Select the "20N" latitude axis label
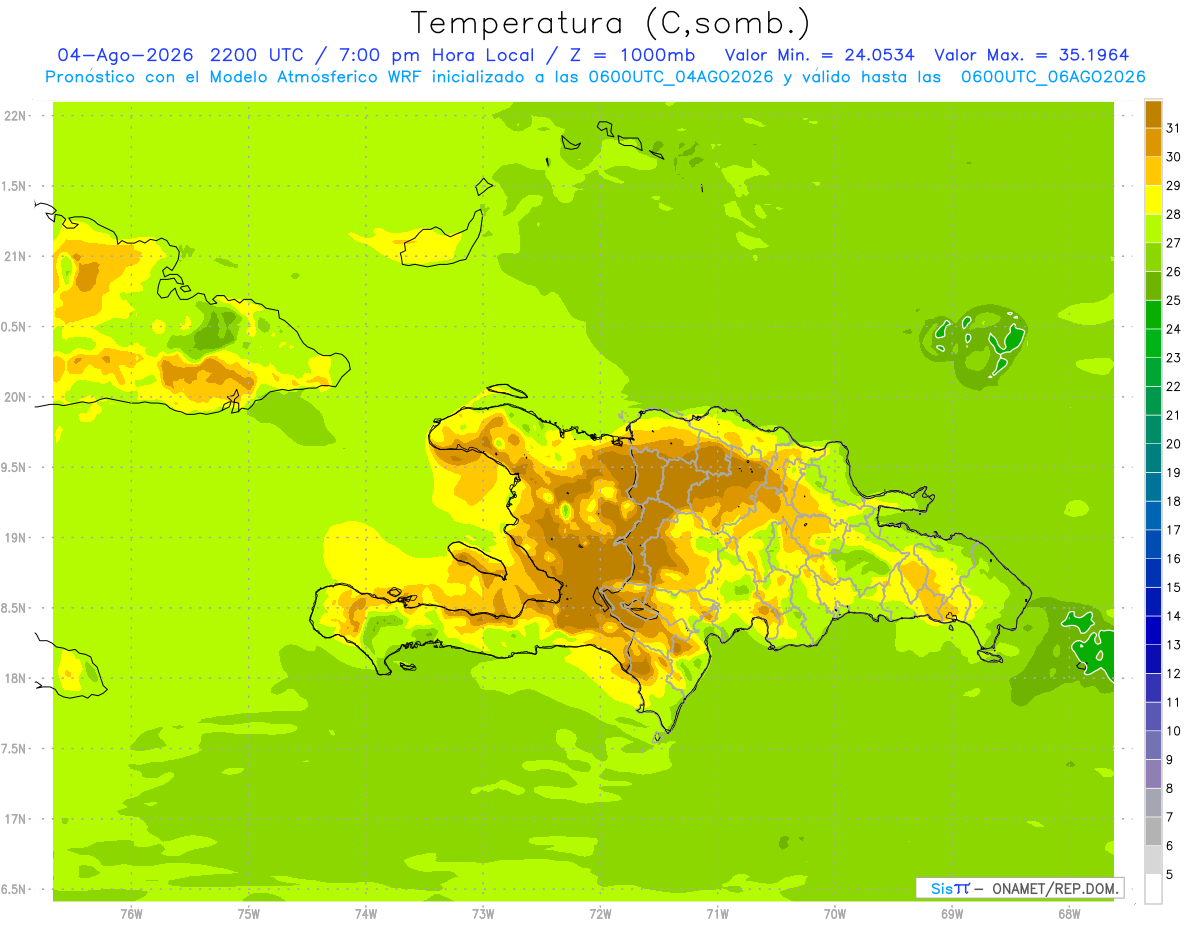The image size is (1200, 927). [x=14, y=397]
